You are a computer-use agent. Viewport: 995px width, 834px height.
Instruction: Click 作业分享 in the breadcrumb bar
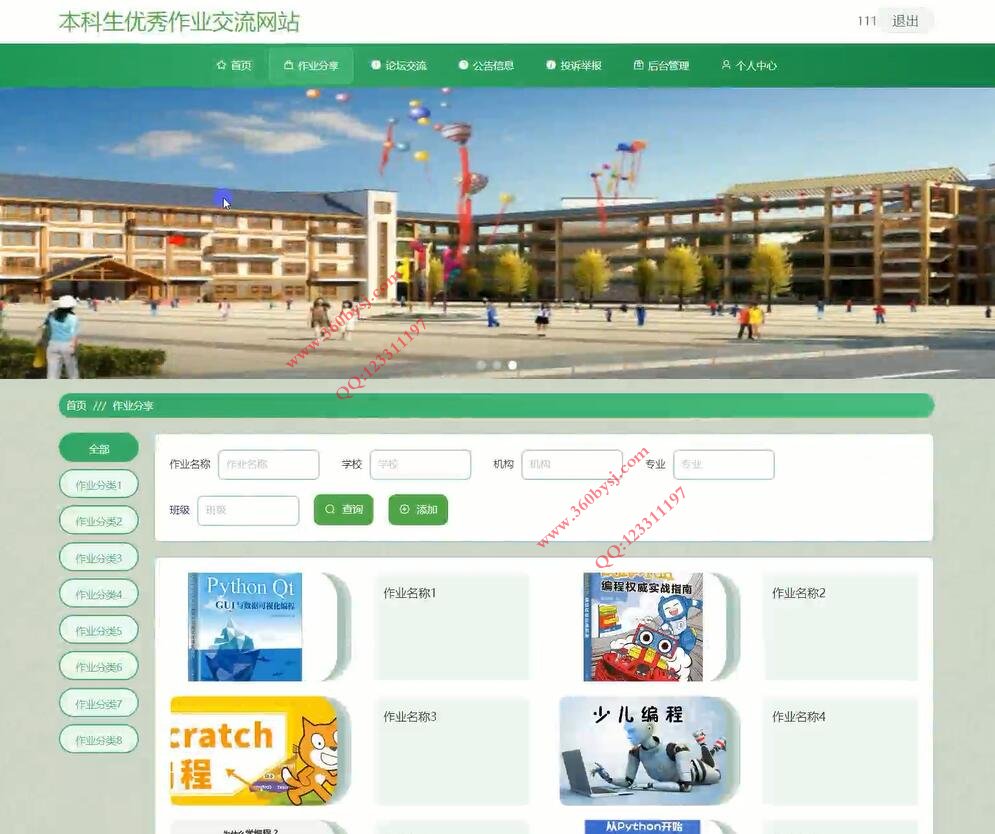133,406
